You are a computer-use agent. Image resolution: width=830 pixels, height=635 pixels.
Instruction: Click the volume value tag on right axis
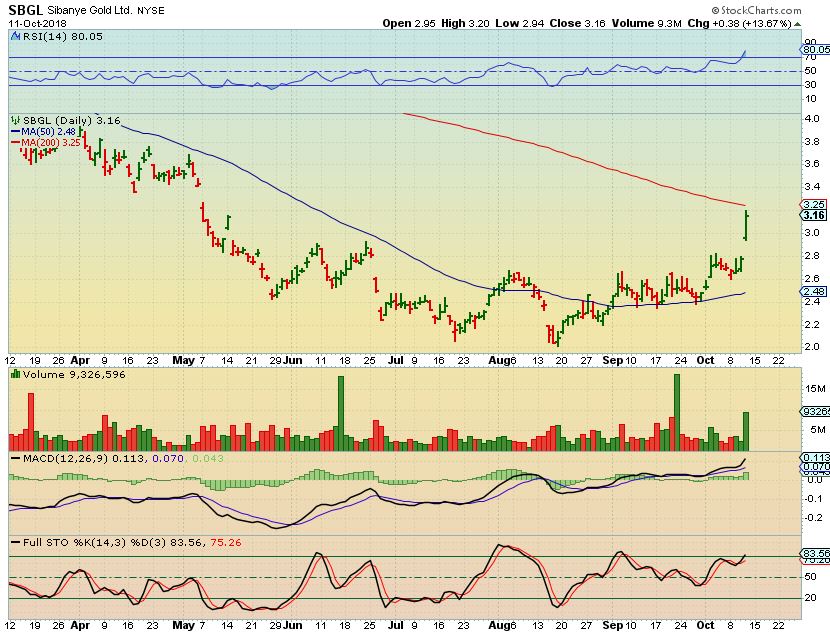coord(815,412)
